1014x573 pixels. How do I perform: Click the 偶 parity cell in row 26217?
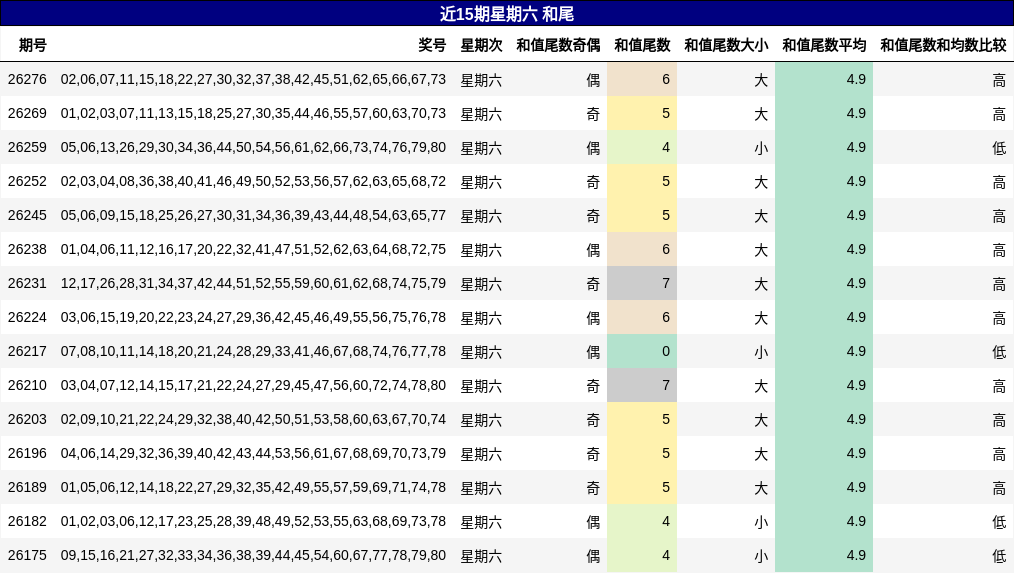tap(593, 352)
